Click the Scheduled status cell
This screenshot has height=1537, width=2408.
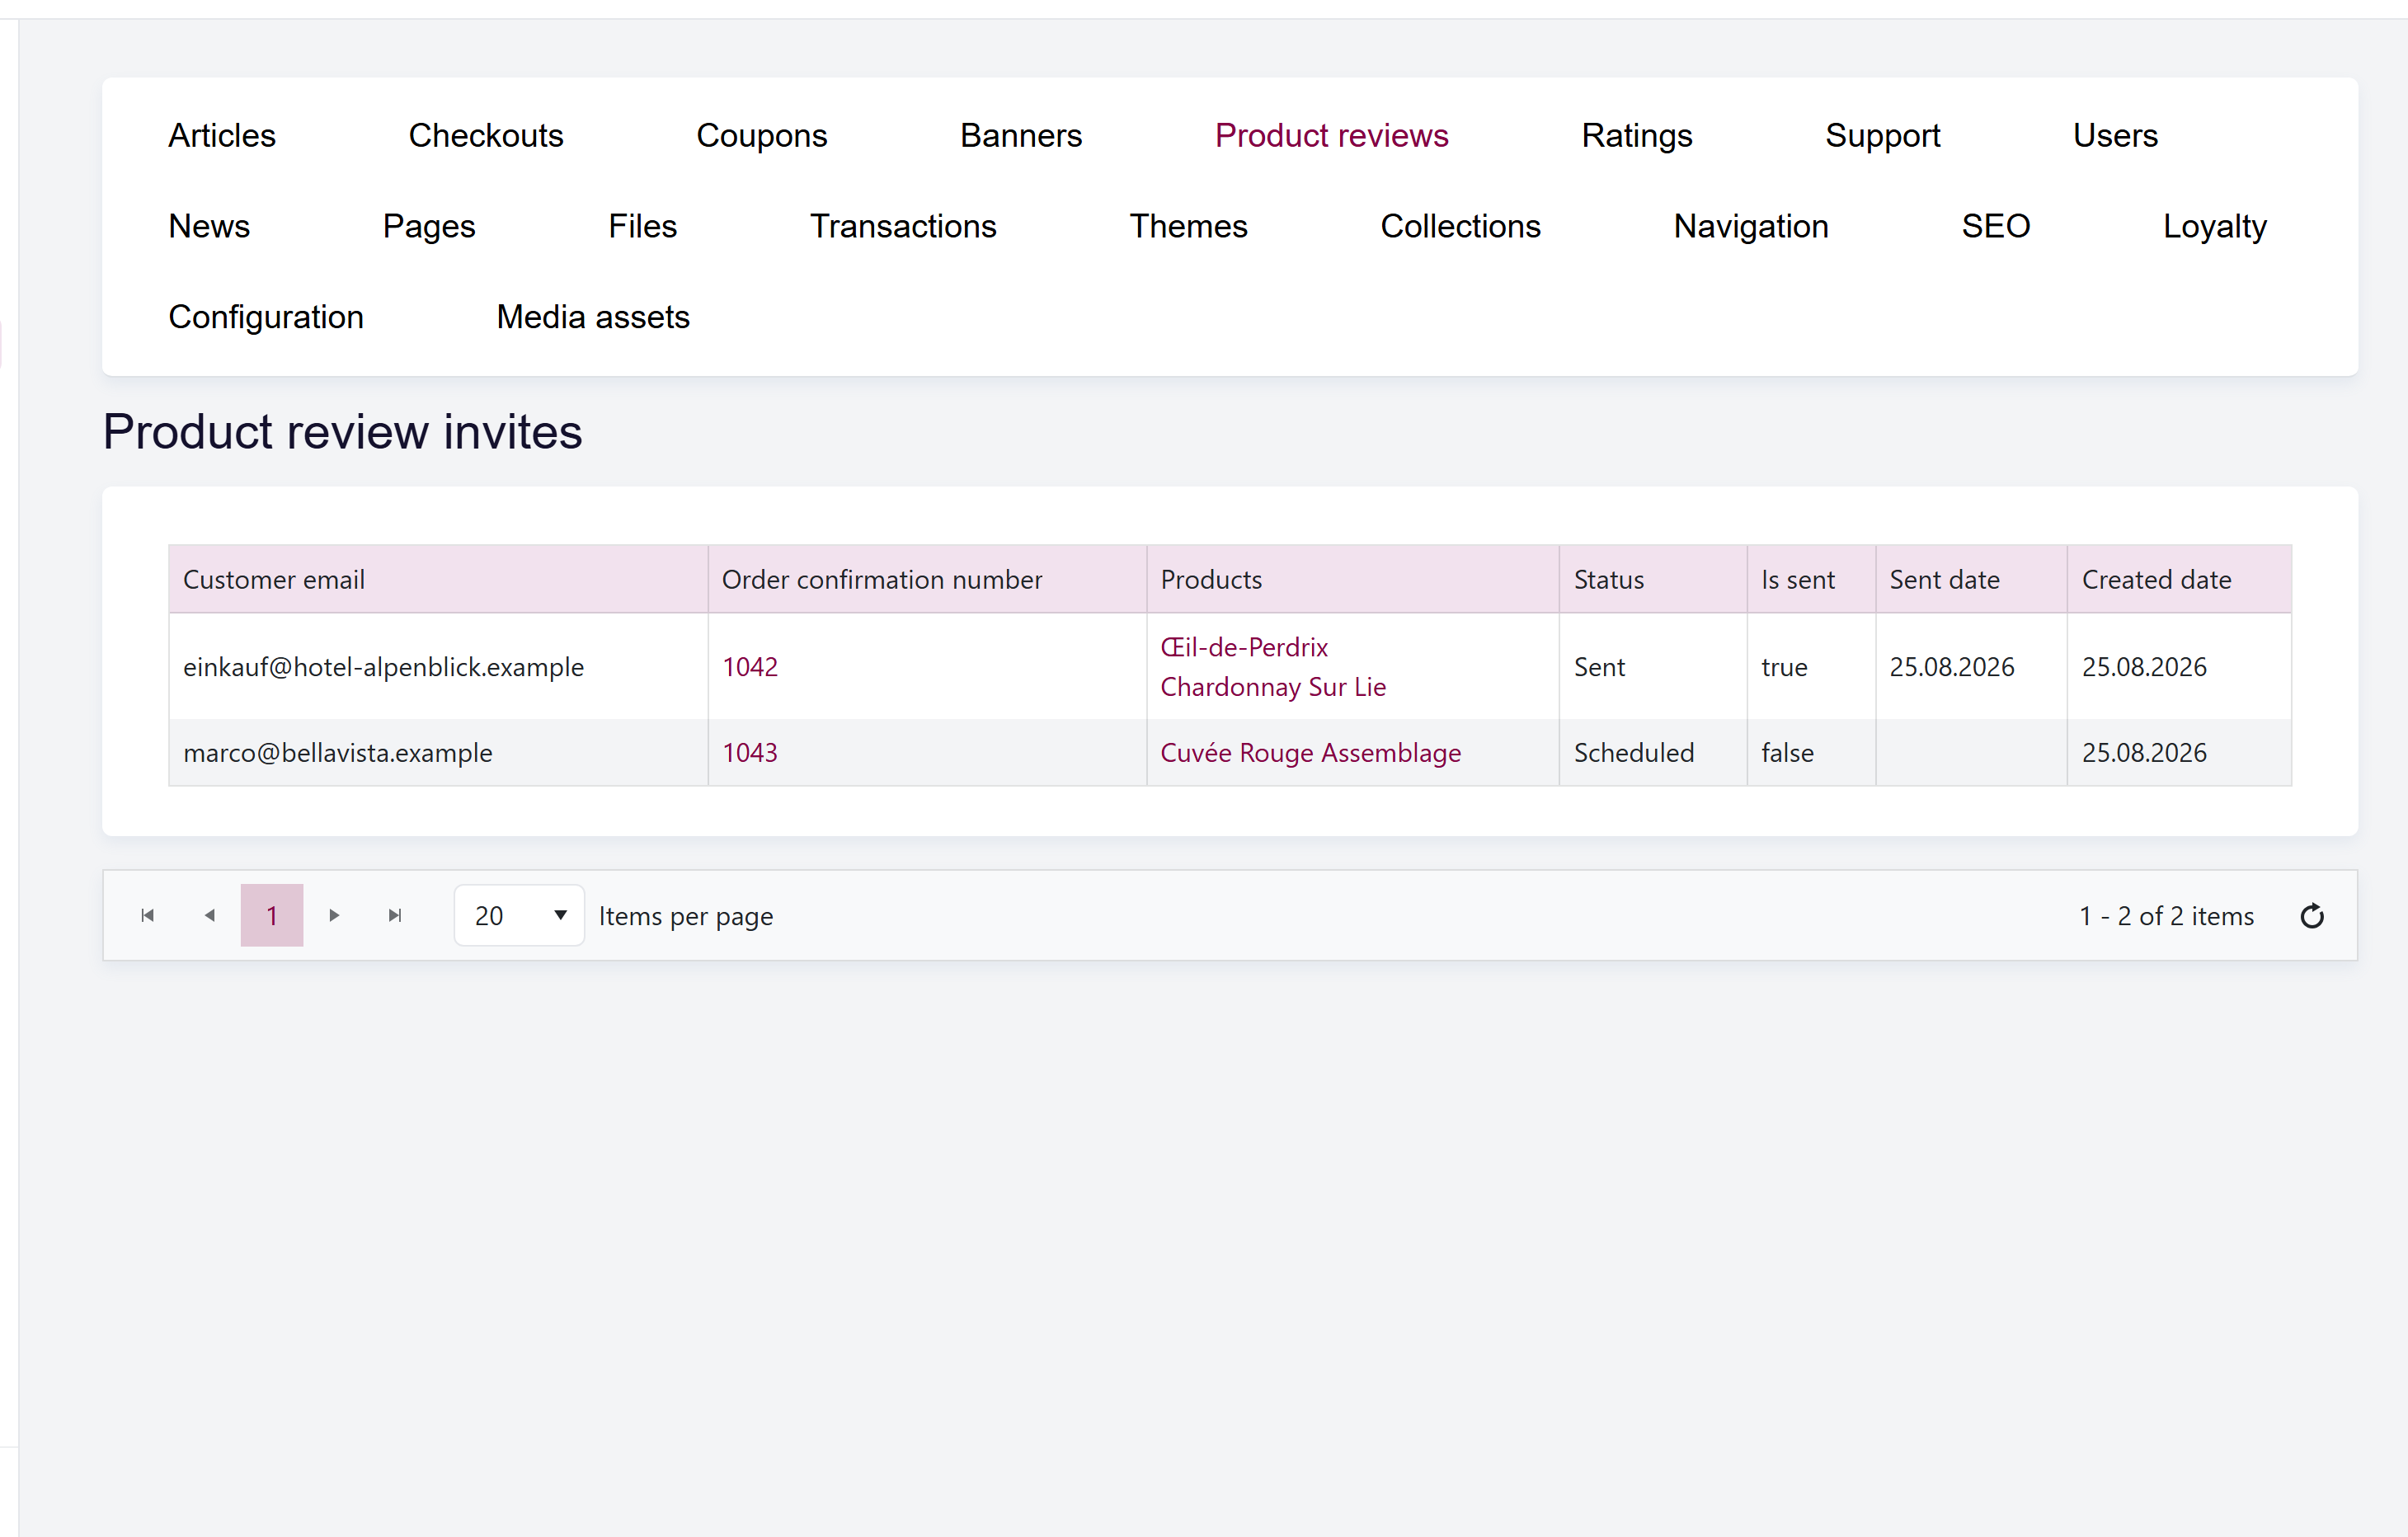coord(1653,753)
